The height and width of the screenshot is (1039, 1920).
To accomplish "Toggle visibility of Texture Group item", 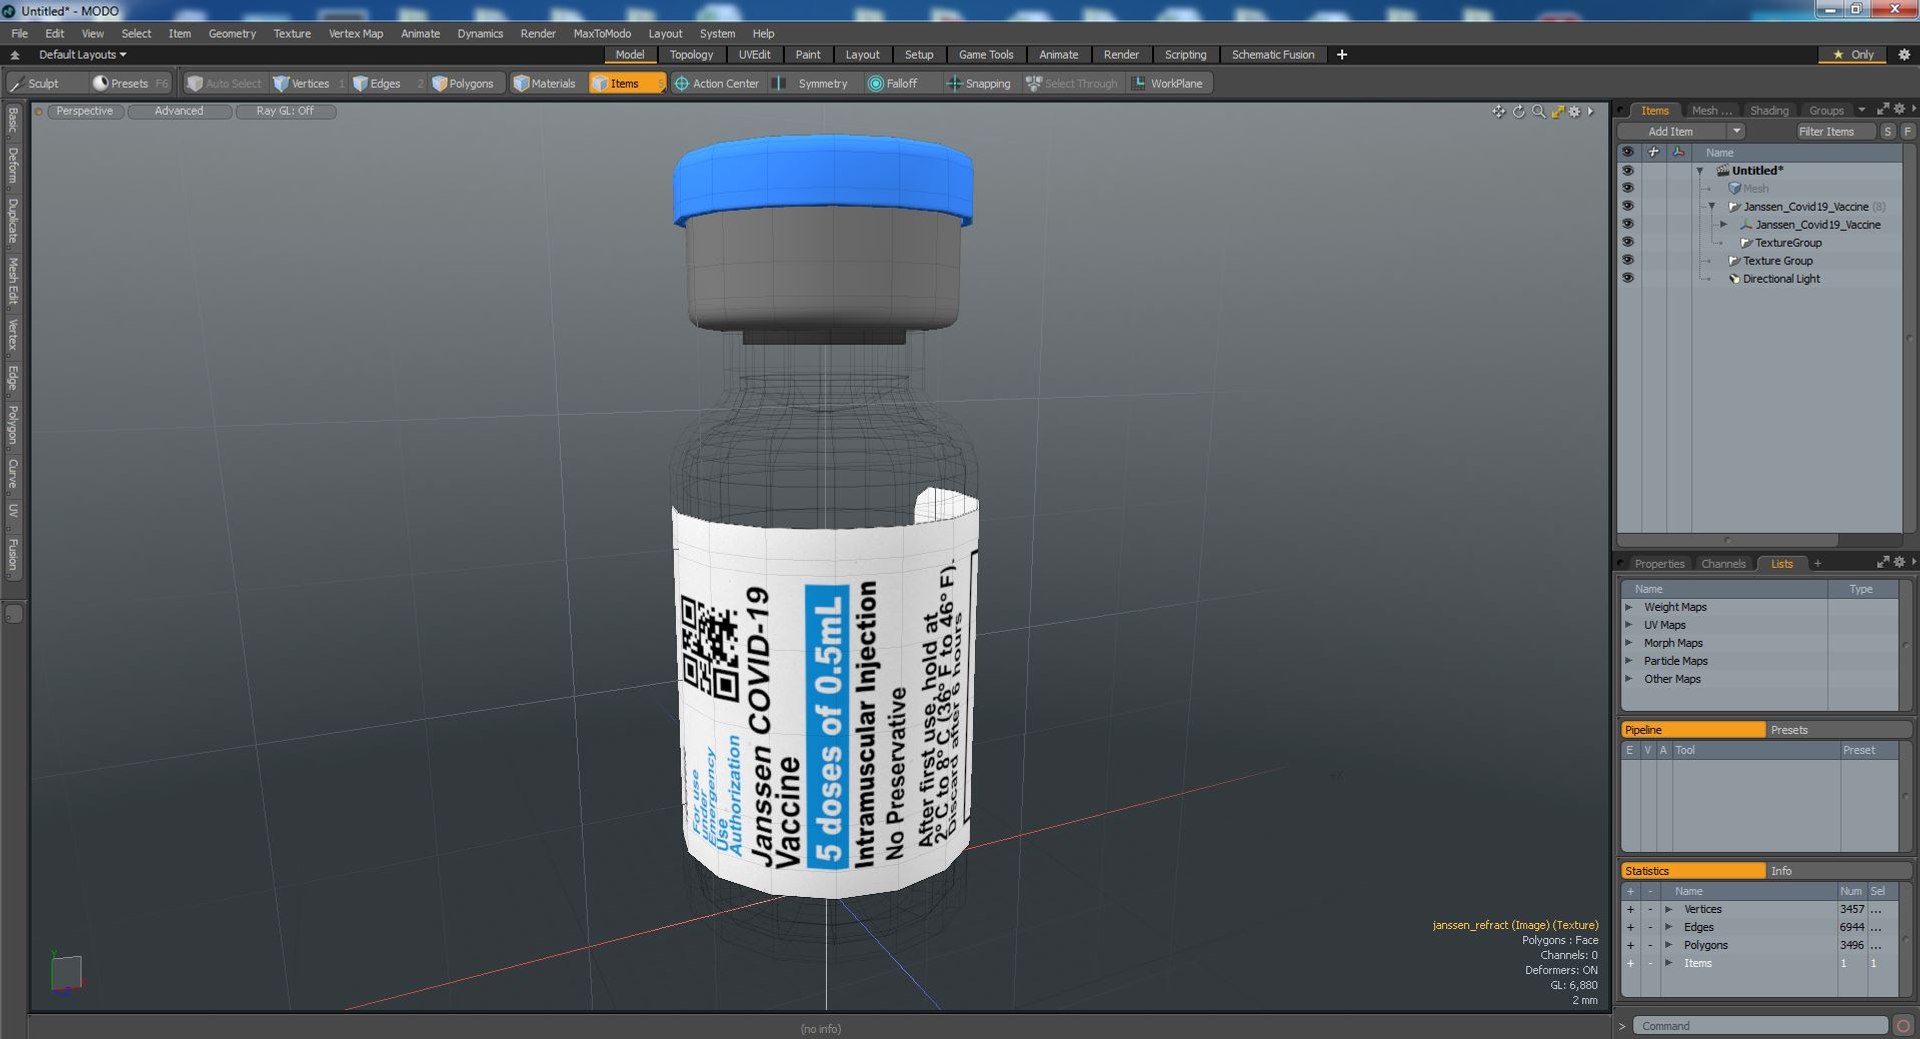I will [x=1627, y=260].
